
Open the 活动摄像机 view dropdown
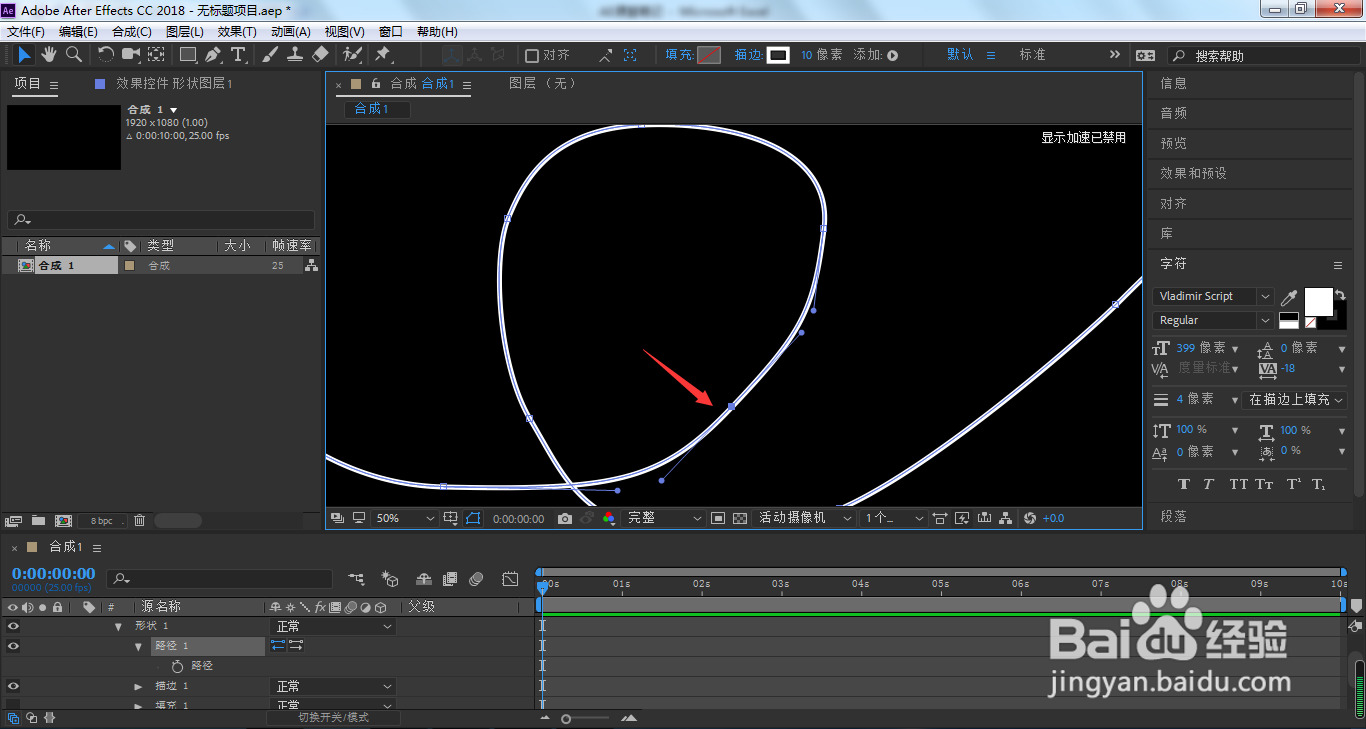point(804,518)
